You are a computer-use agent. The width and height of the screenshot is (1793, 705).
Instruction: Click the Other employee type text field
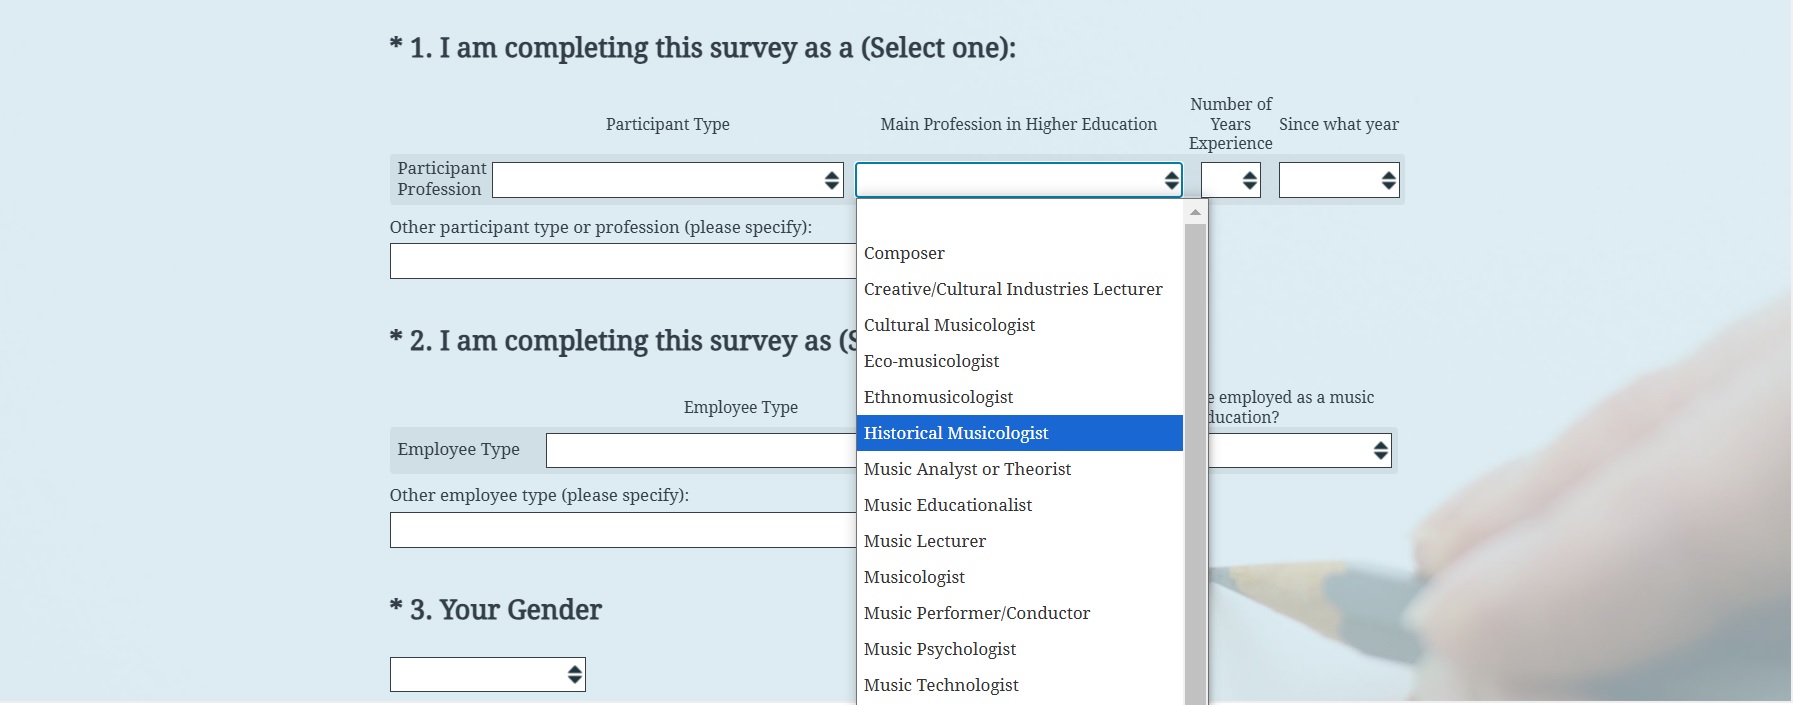[622, 530]
